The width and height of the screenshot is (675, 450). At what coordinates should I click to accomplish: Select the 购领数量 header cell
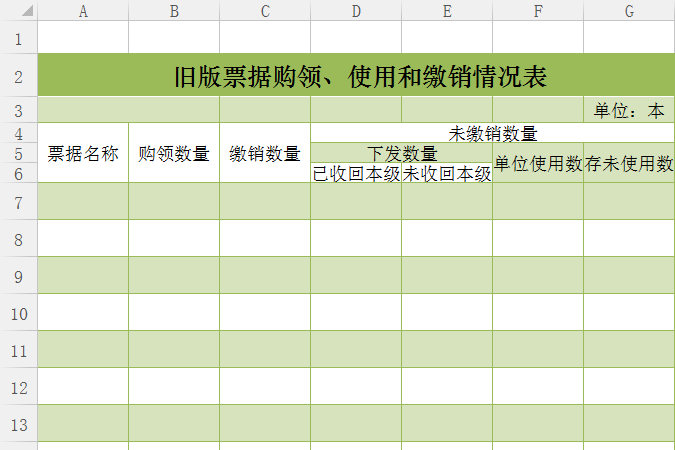174,153
